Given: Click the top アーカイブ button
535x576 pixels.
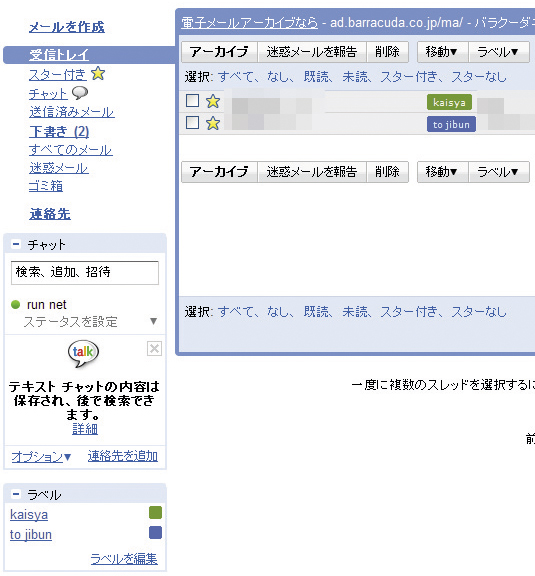Looking at the screenshot, I should (219, 52).
